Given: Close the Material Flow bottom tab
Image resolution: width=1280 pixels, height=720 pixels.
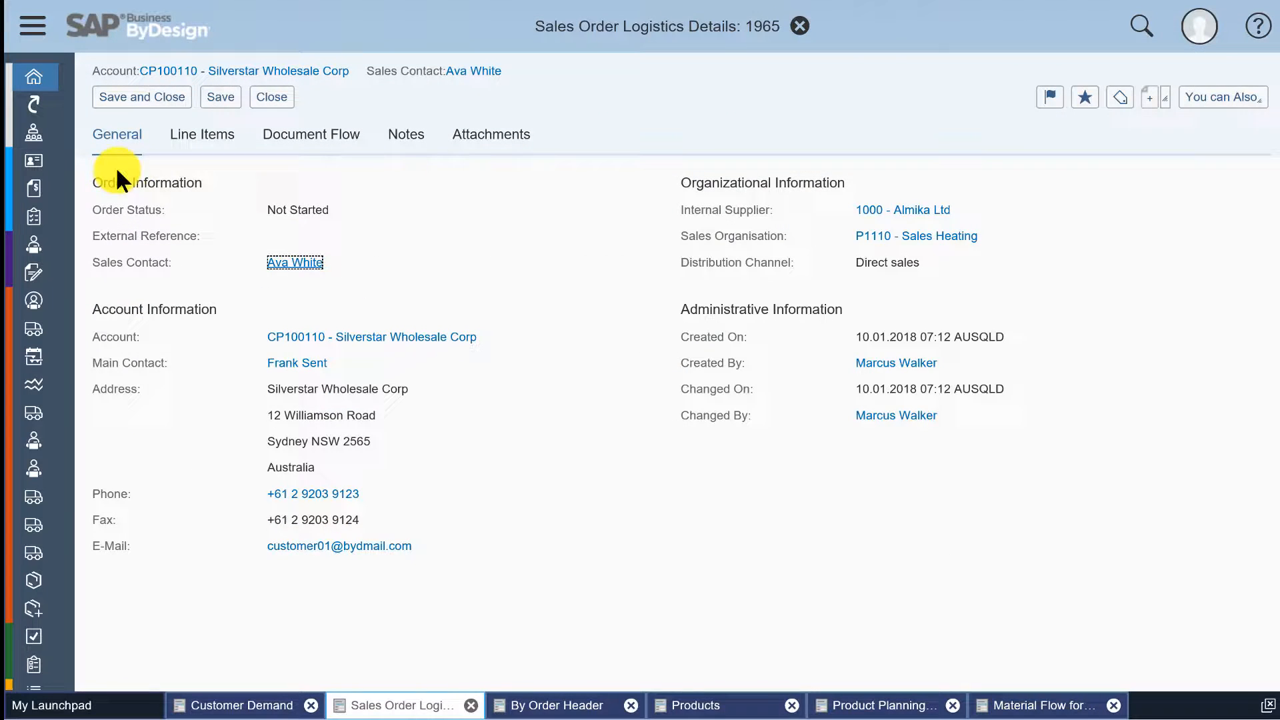Looking at the screenshot, I should click(1113, 705).
